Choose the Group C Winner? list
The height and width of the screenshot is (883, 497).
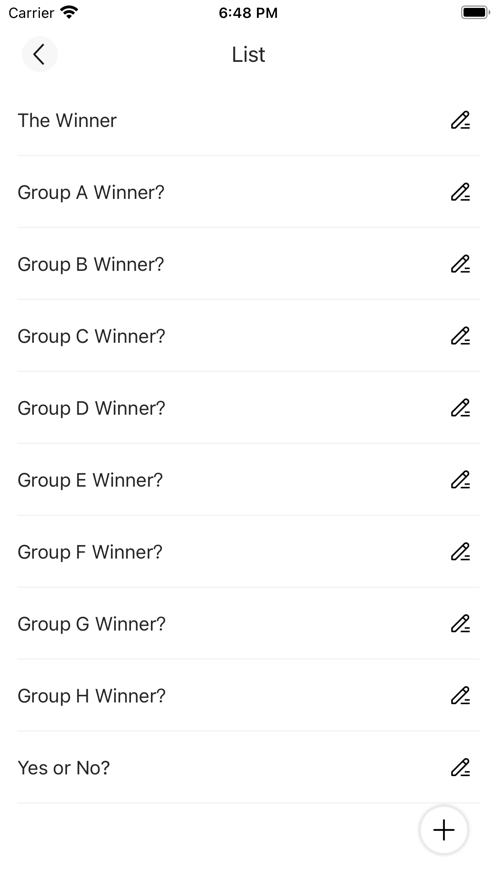tap(248, 336)
